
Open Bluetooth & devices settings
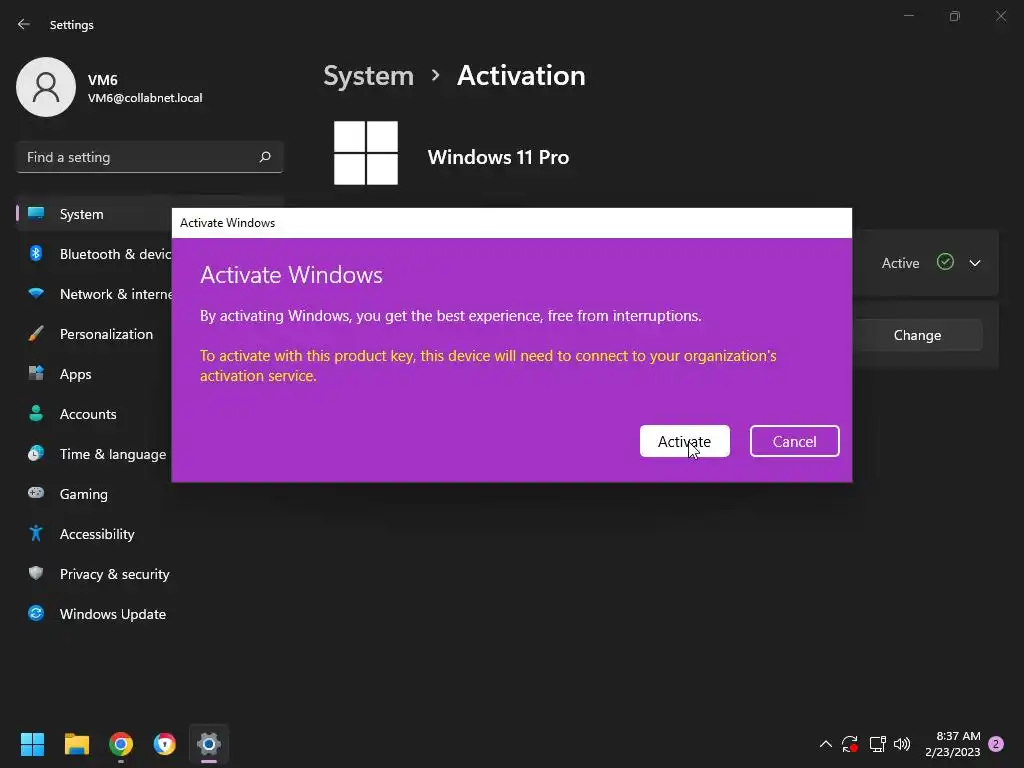pos(94,254)
